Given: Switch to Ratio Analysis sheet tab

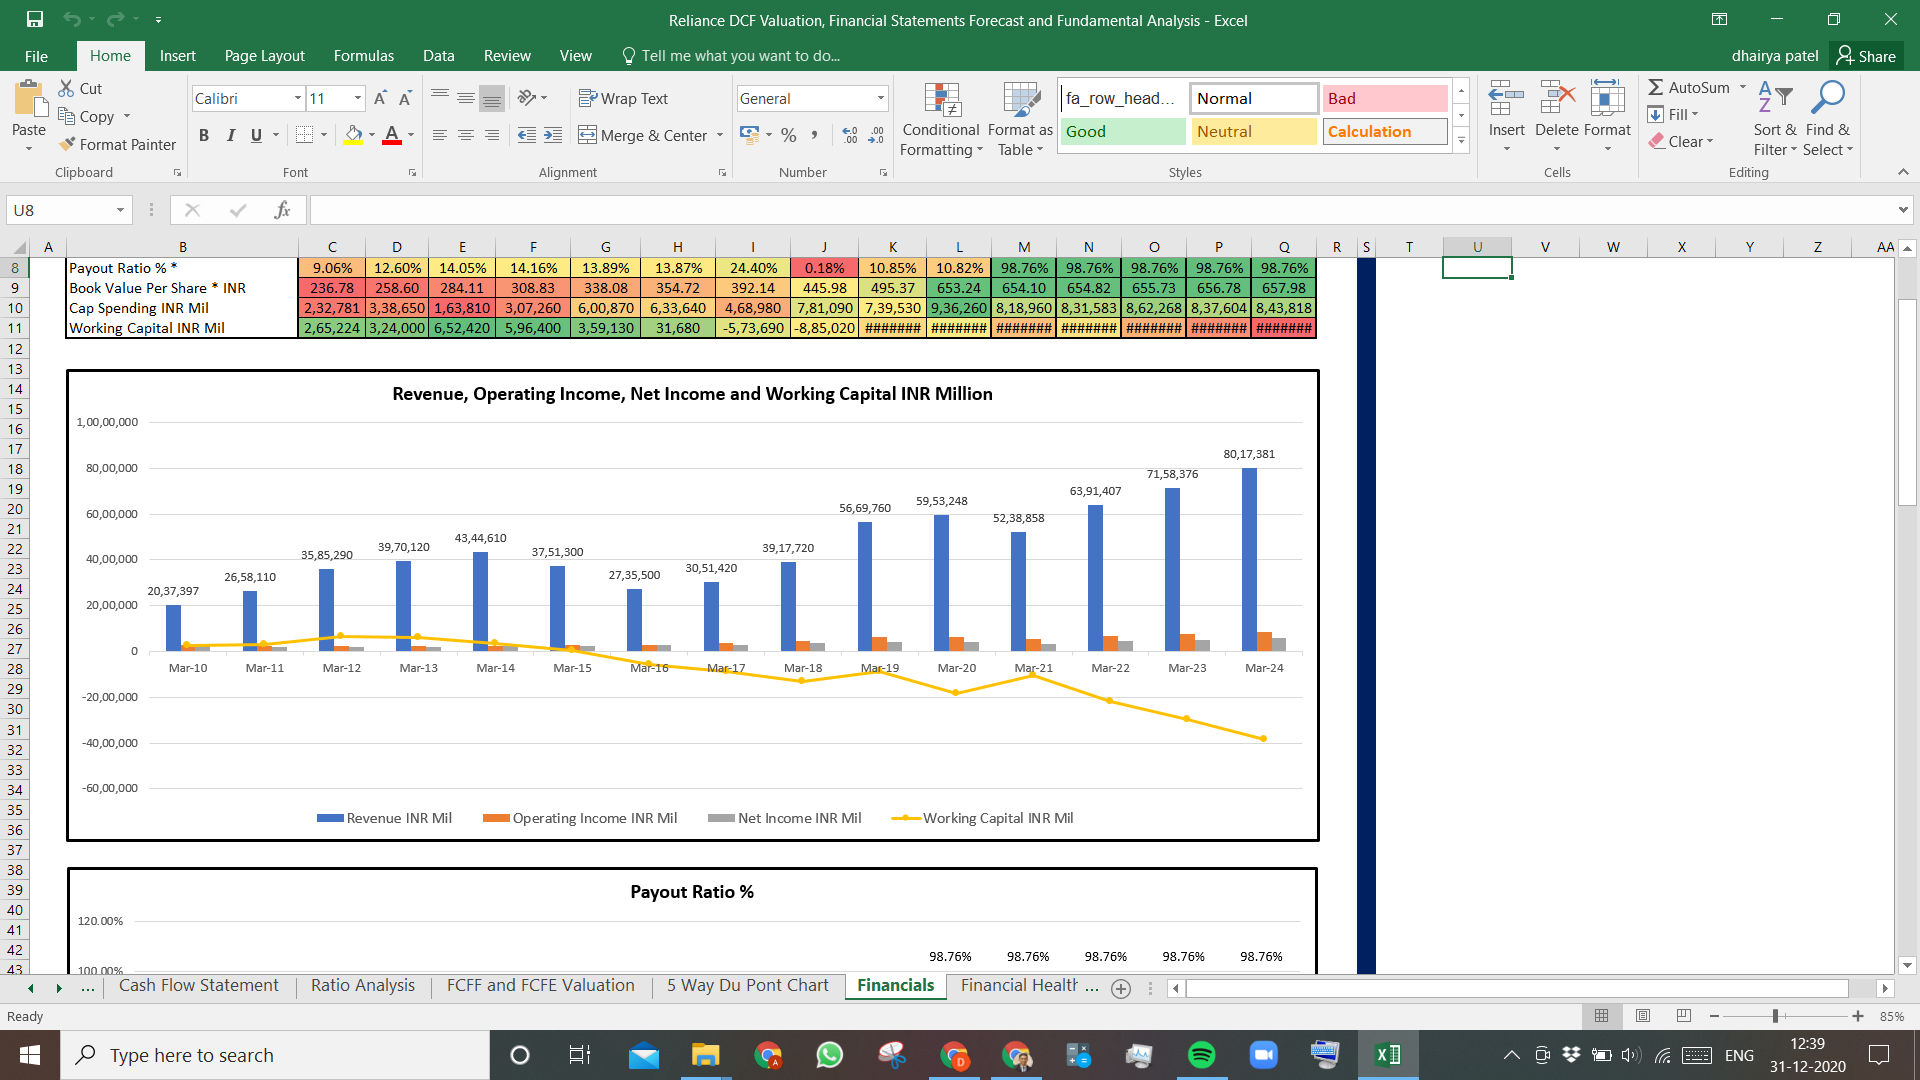Looking at the screenshot, I should point(362,985).
